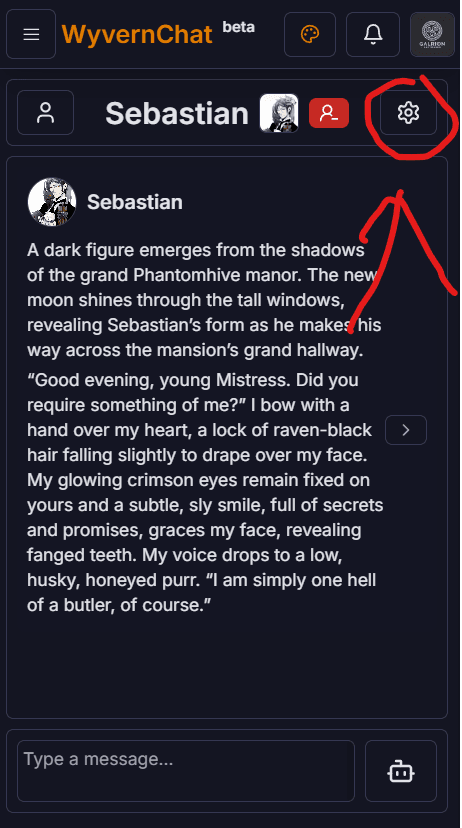Click the small Sebastian portrait in header

279,113
